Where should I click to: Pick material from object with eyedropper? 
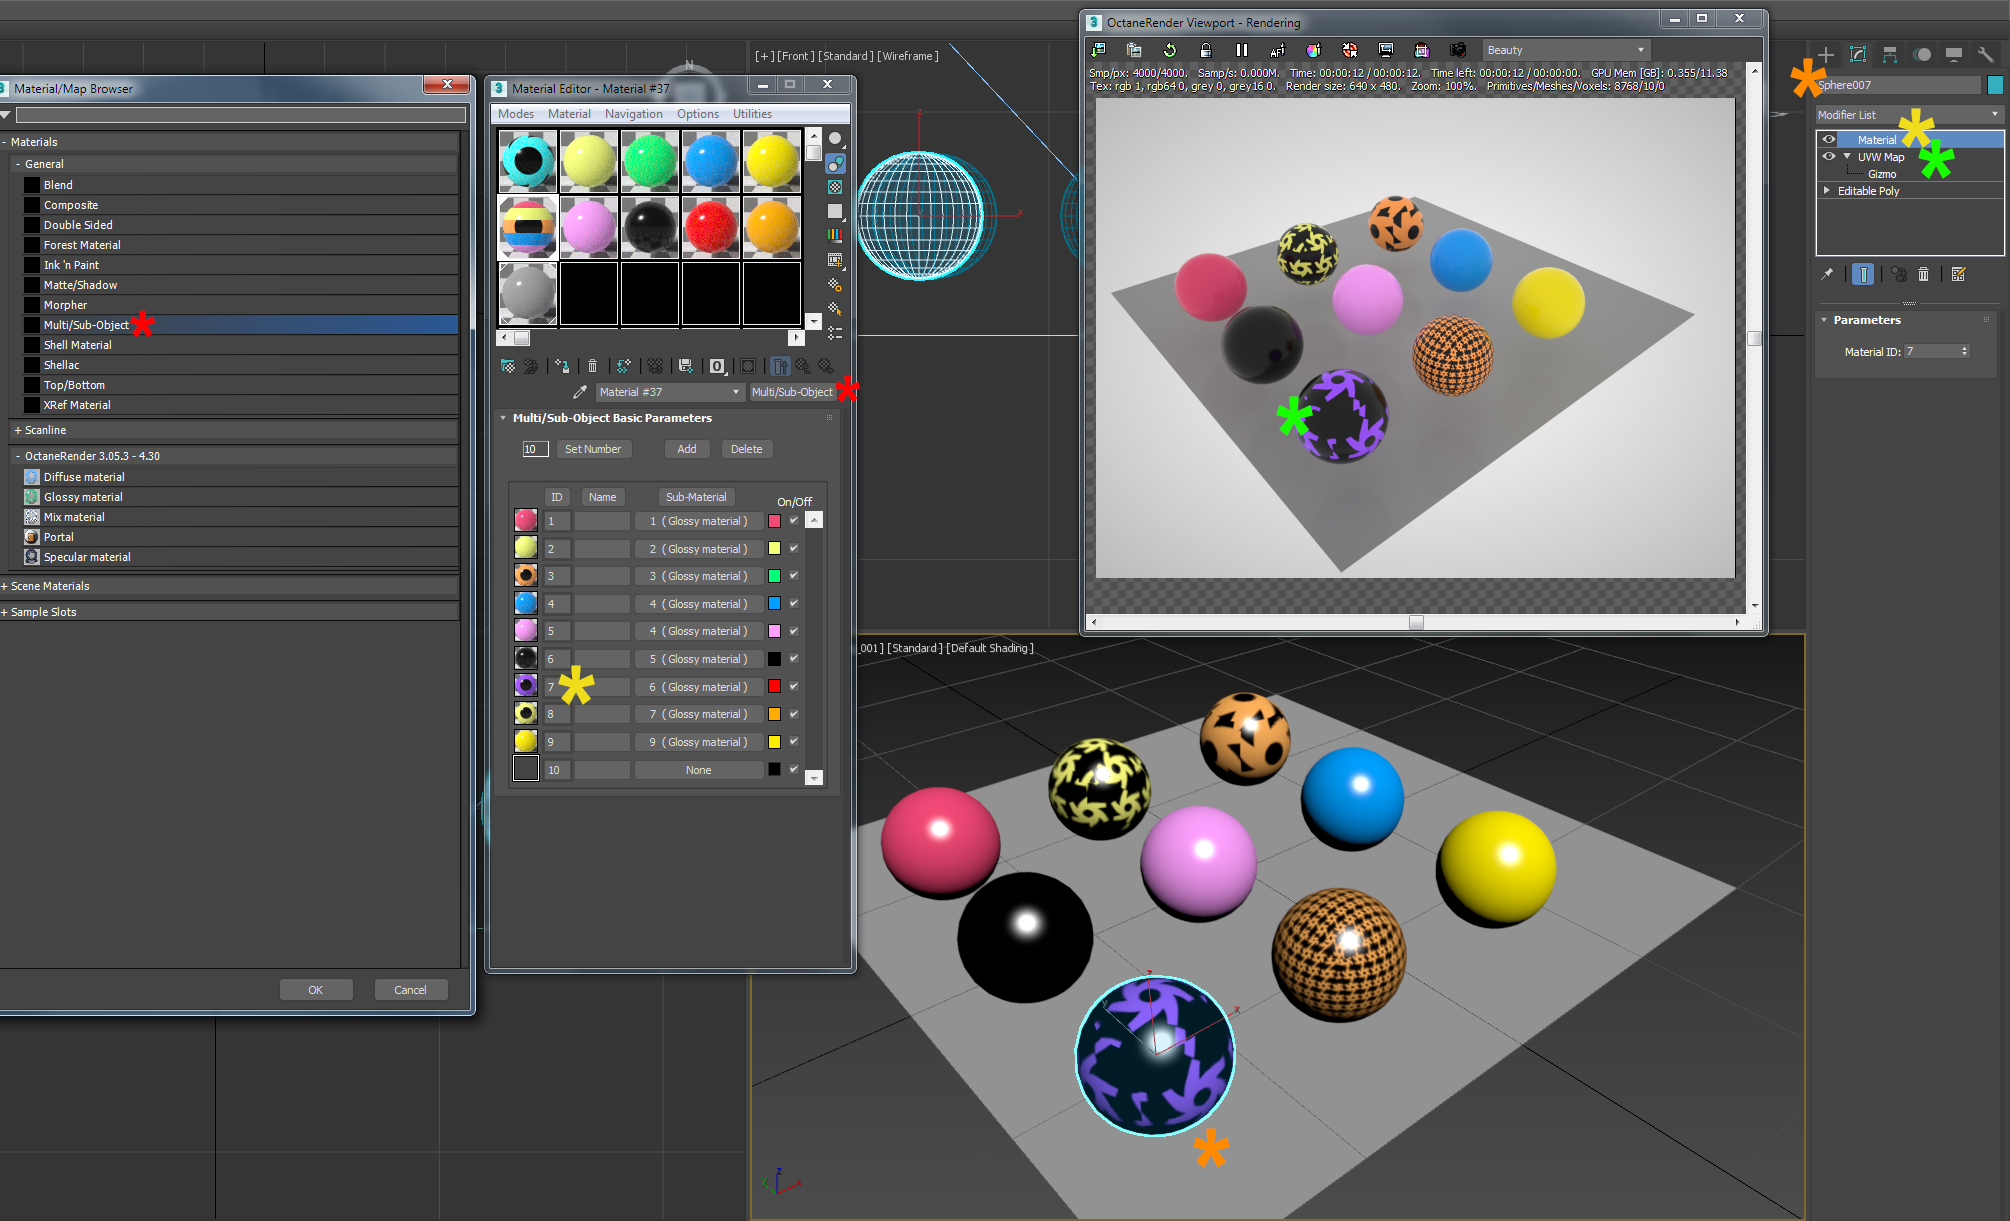click(x=579, y=392)
